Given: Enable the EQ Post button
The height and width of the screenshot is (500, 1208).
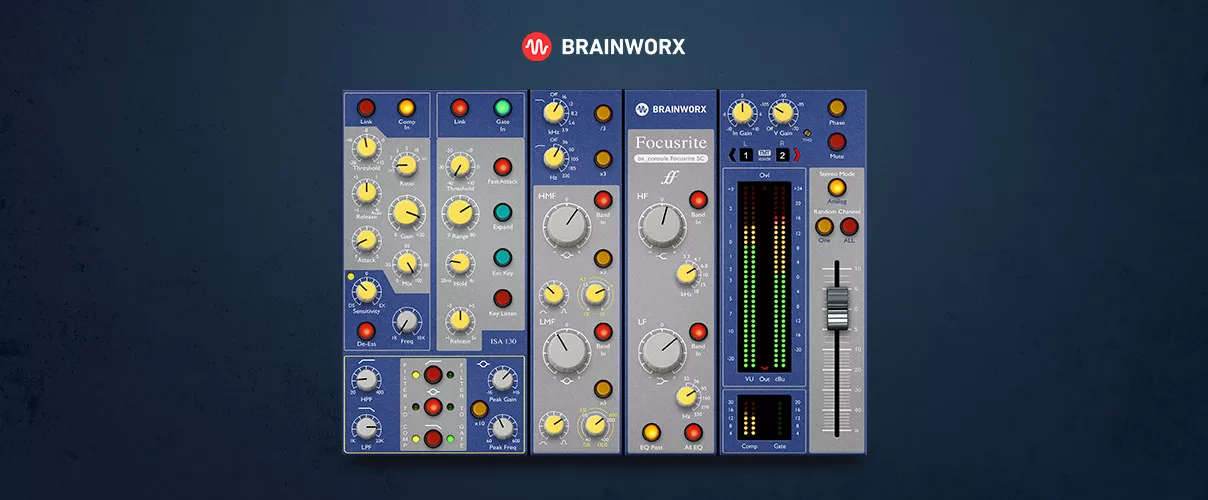Looking at the screenshot, I should [x=651, y=432].
